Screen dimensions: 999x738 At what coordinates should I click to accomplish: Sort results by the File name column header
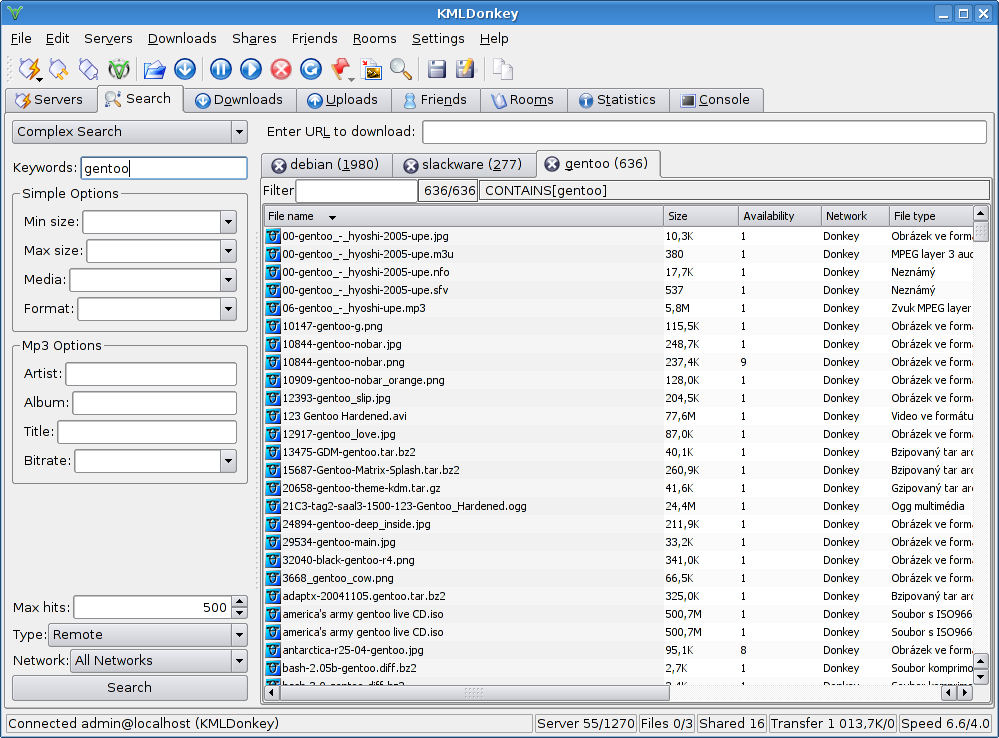[x=464, y=216]
